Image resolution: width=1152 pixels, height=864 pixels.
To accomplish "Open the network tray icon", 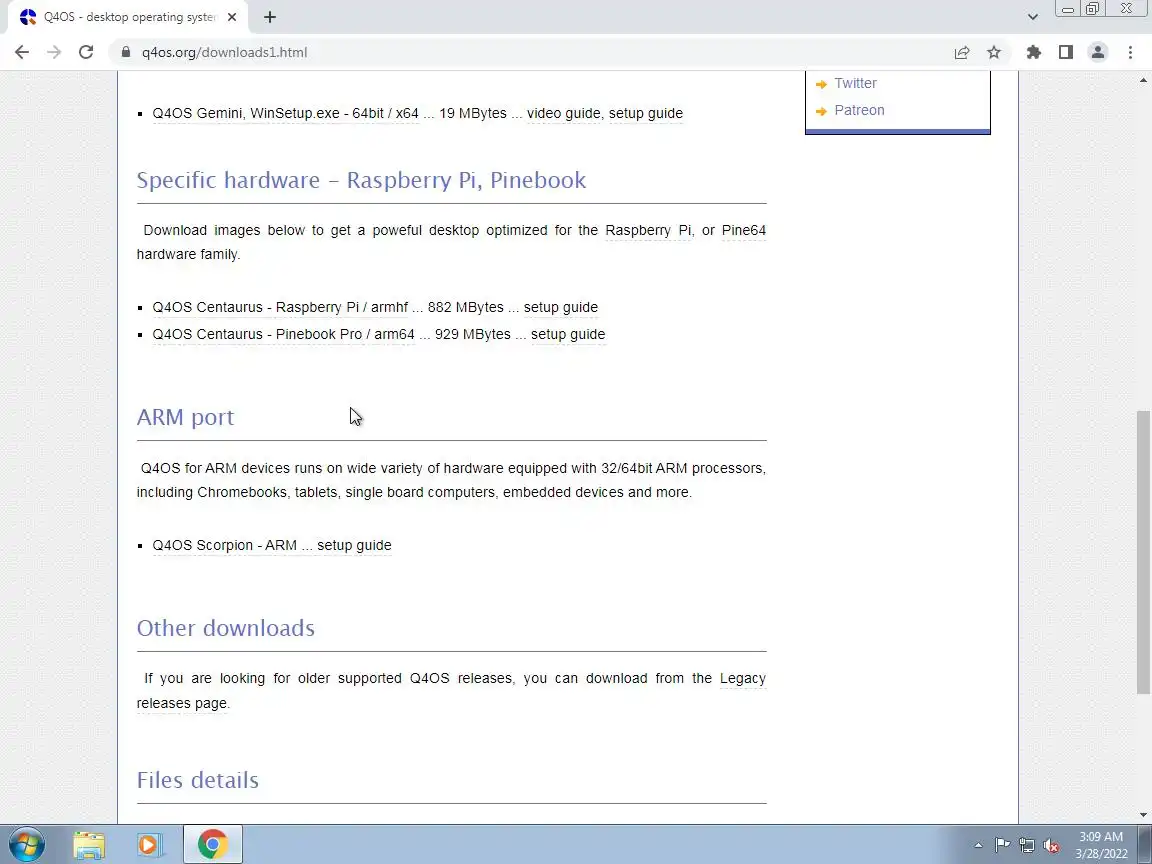I will click(1026, 846).
